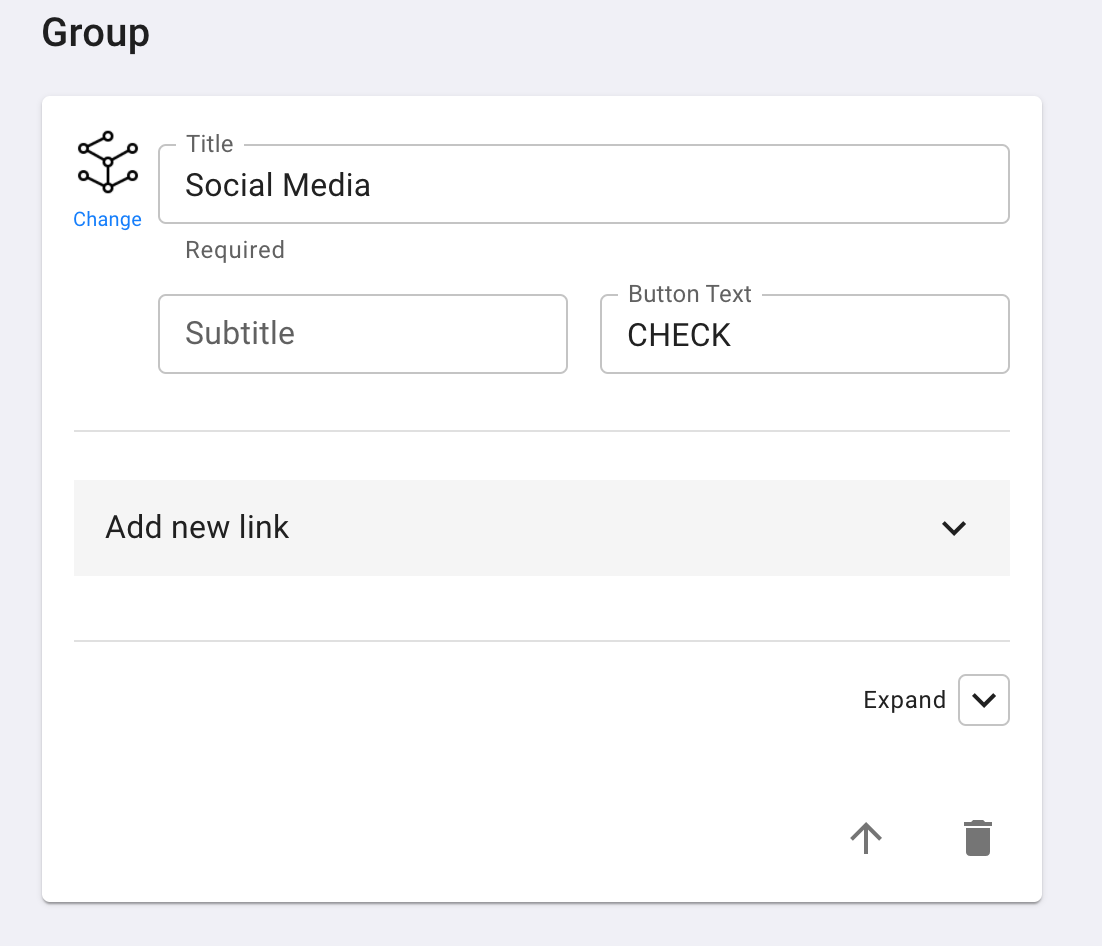Open the Expand dropdown button

(x=984, y=700)
